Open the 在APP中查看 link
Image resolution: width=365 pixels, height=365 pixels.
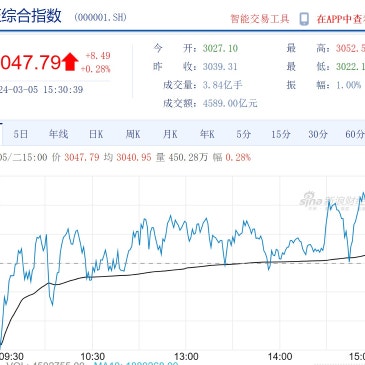341,19
